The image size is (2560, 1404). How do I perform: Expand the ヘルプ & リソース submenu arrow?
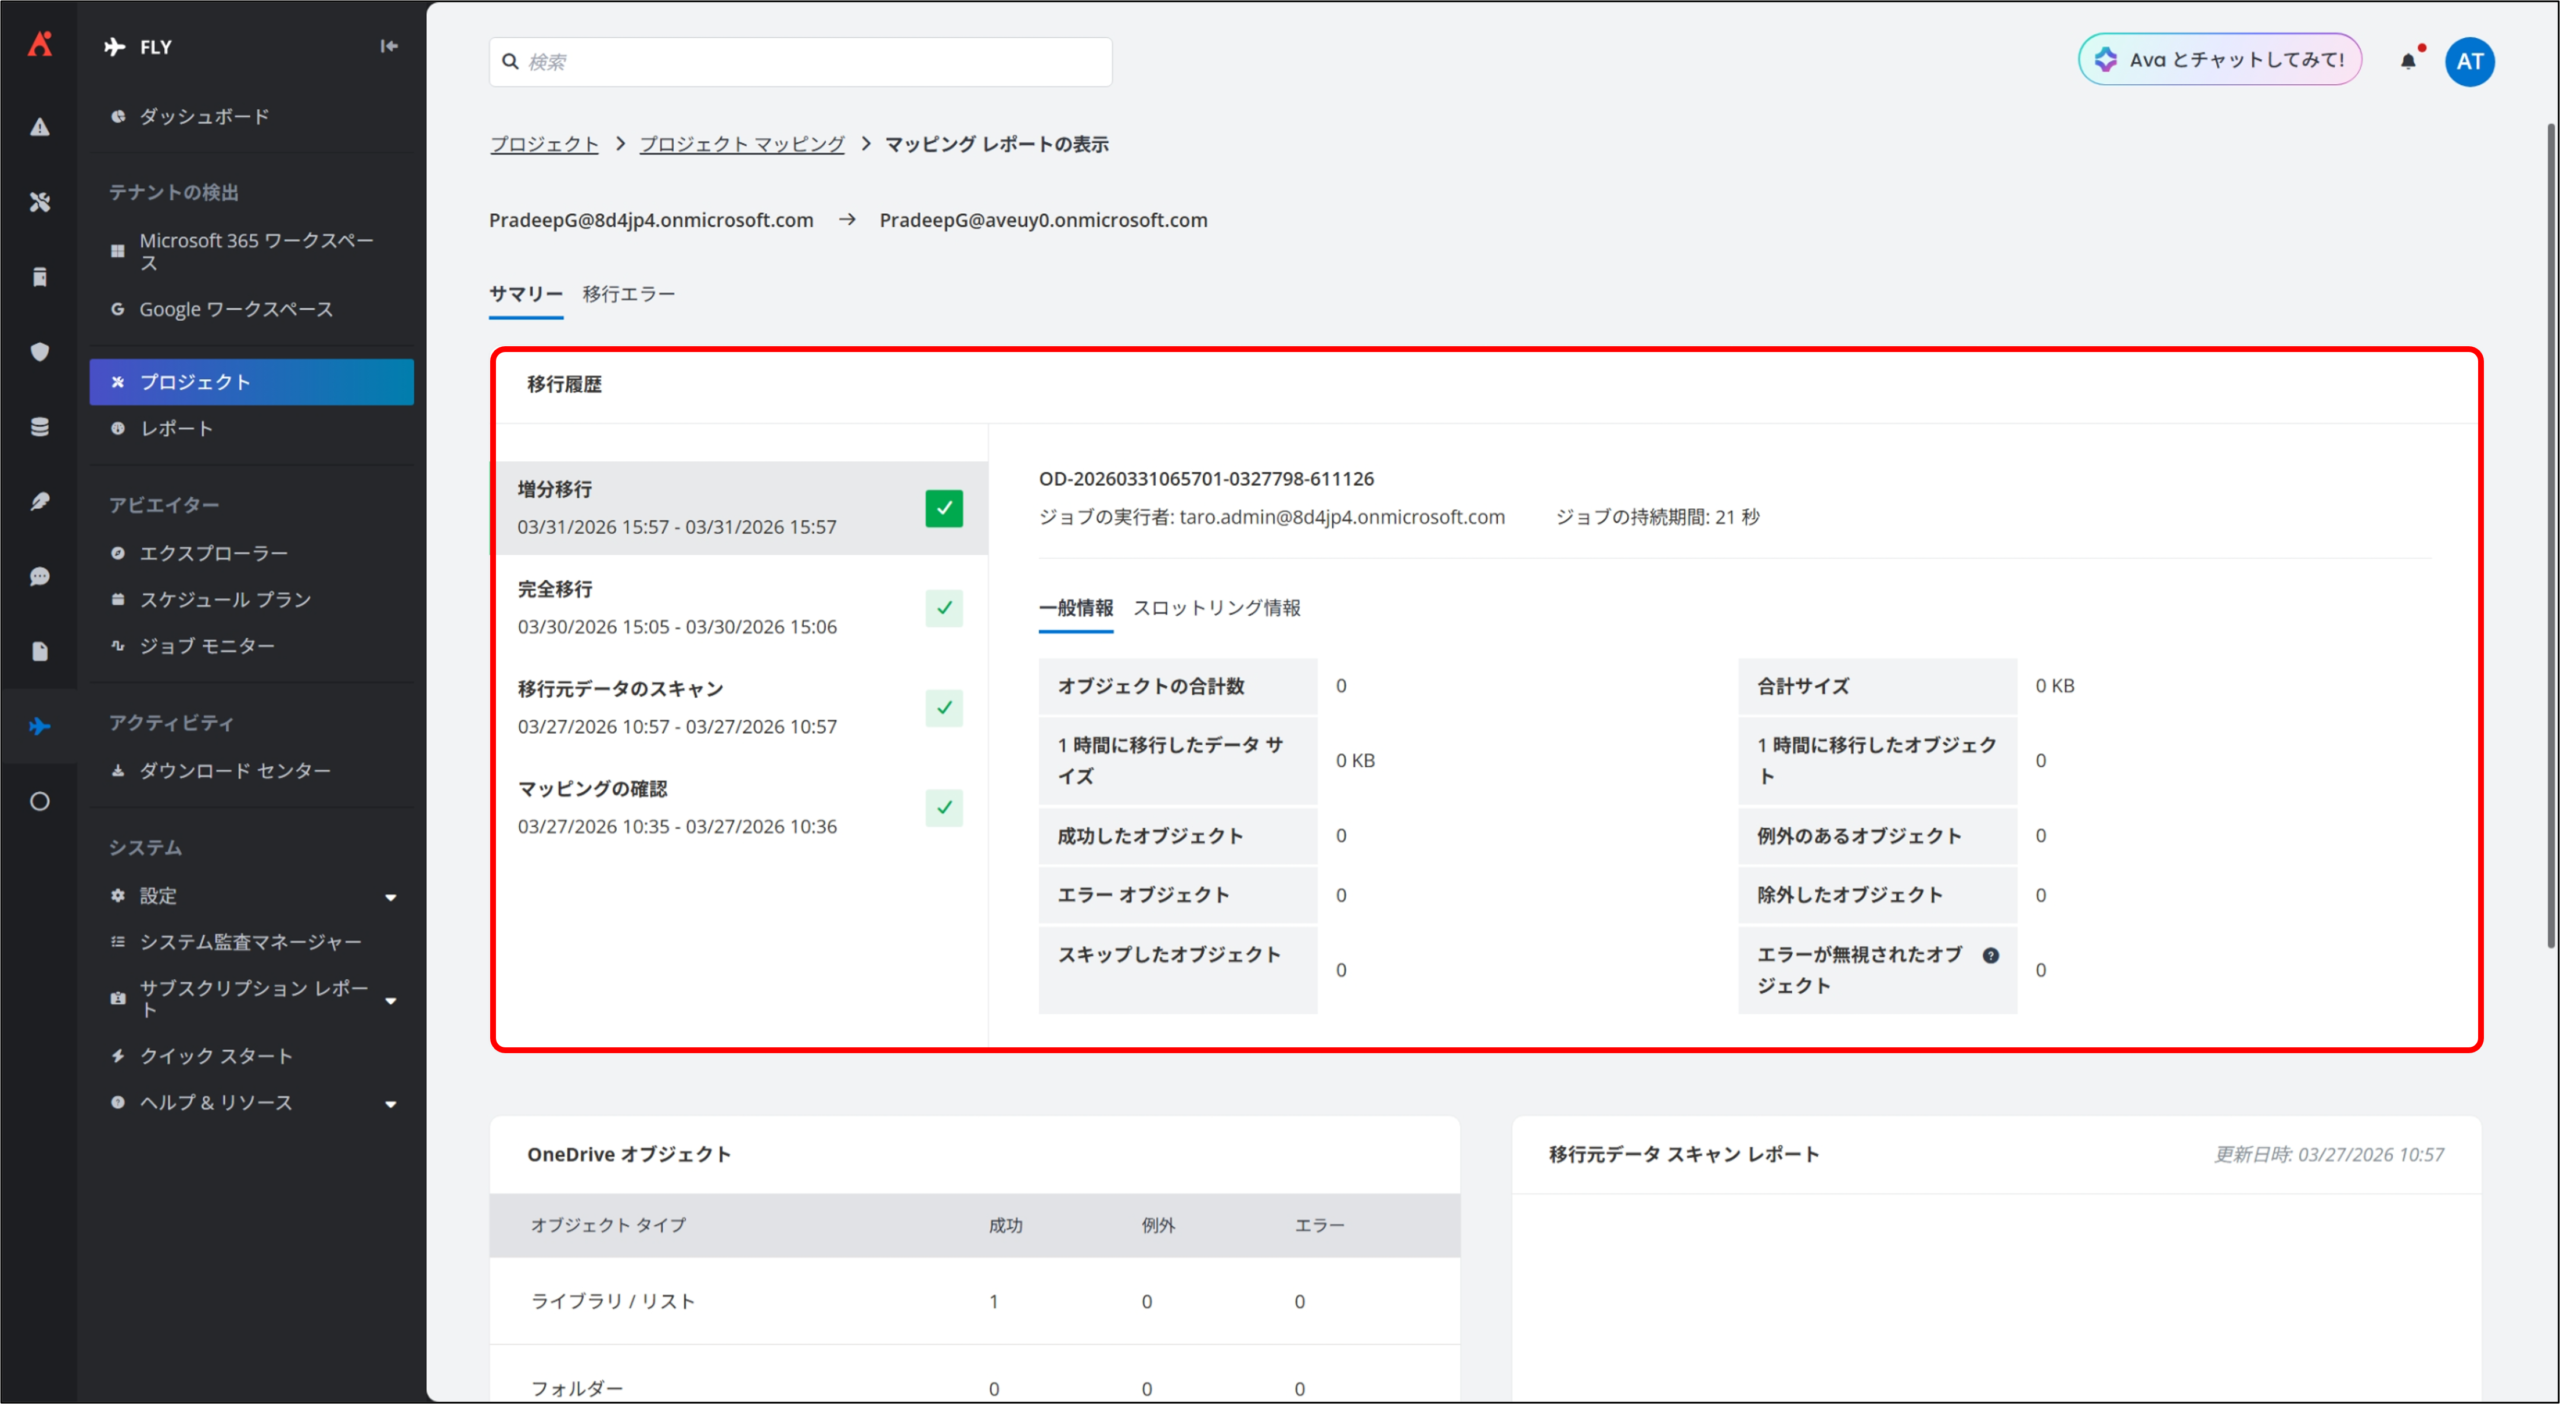click(391, 1104)
